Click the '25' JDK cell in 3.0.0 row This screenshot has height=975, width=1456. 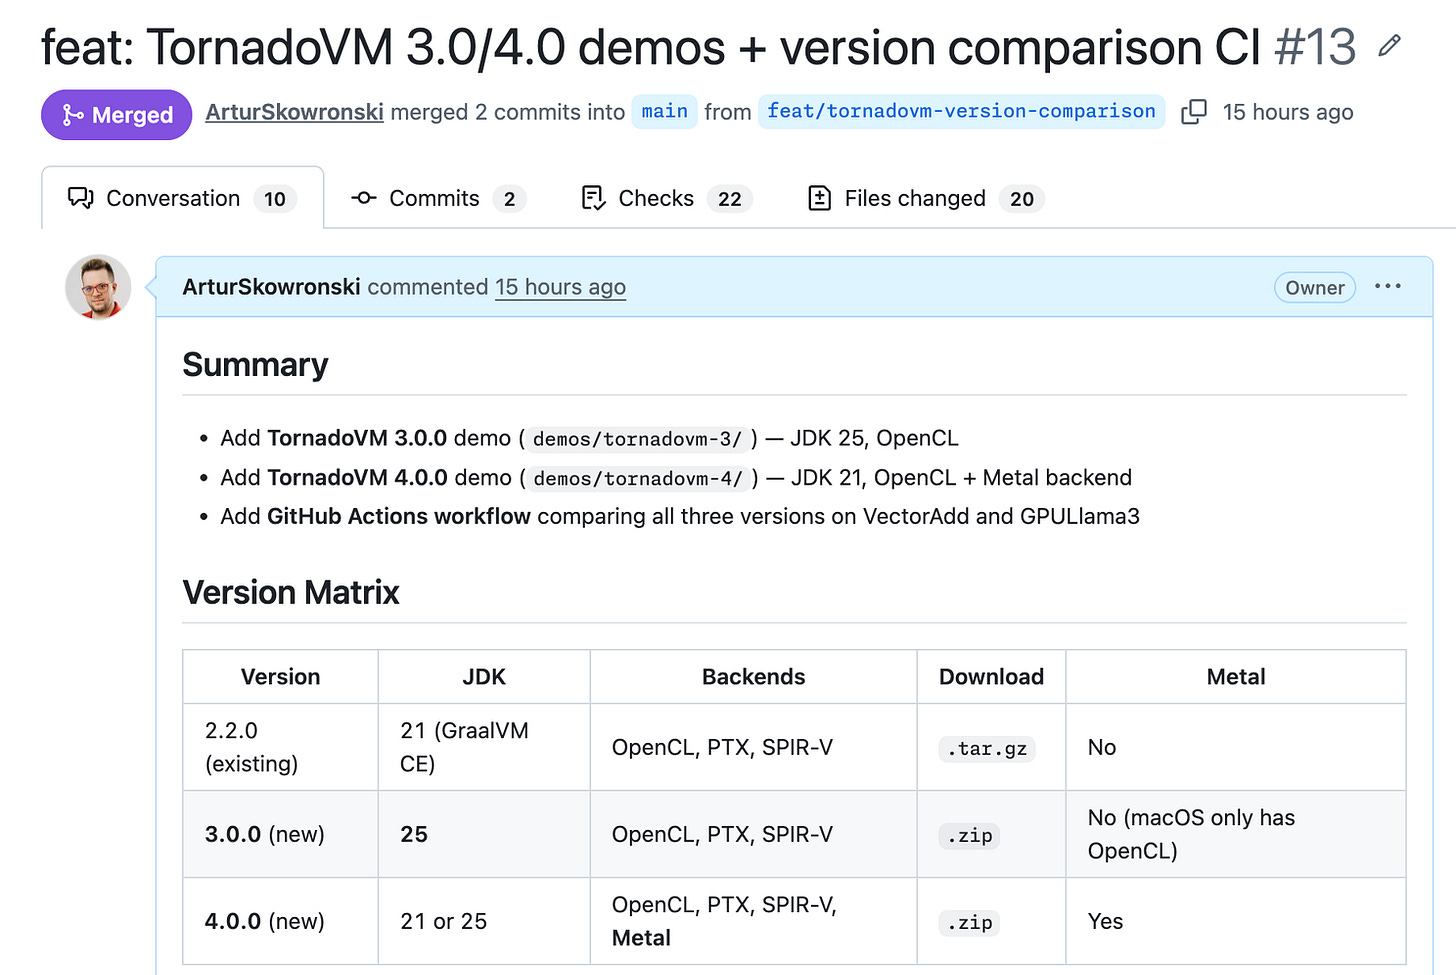coord(484,834)
